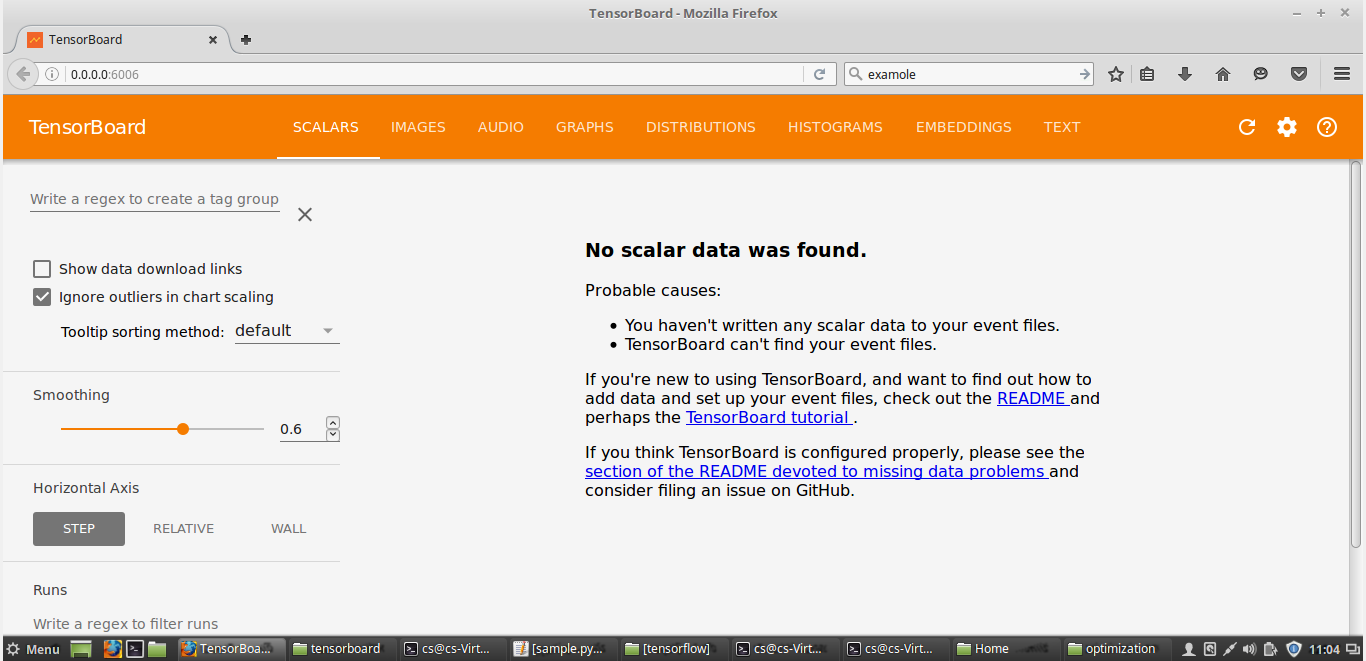Switch to the SCALARS tab

(x=326, y=127)
